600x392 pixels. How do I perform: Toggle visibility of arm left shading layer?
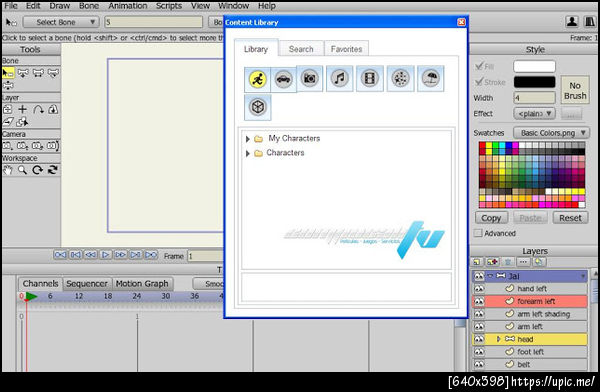click(479, 314)
